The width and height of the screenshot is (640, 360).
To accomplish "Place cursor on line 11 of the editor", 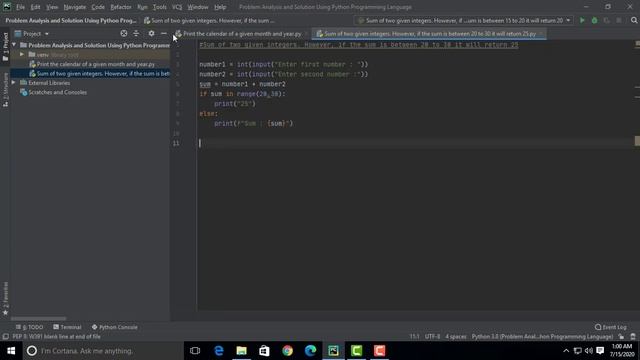I will coord(416,143).
